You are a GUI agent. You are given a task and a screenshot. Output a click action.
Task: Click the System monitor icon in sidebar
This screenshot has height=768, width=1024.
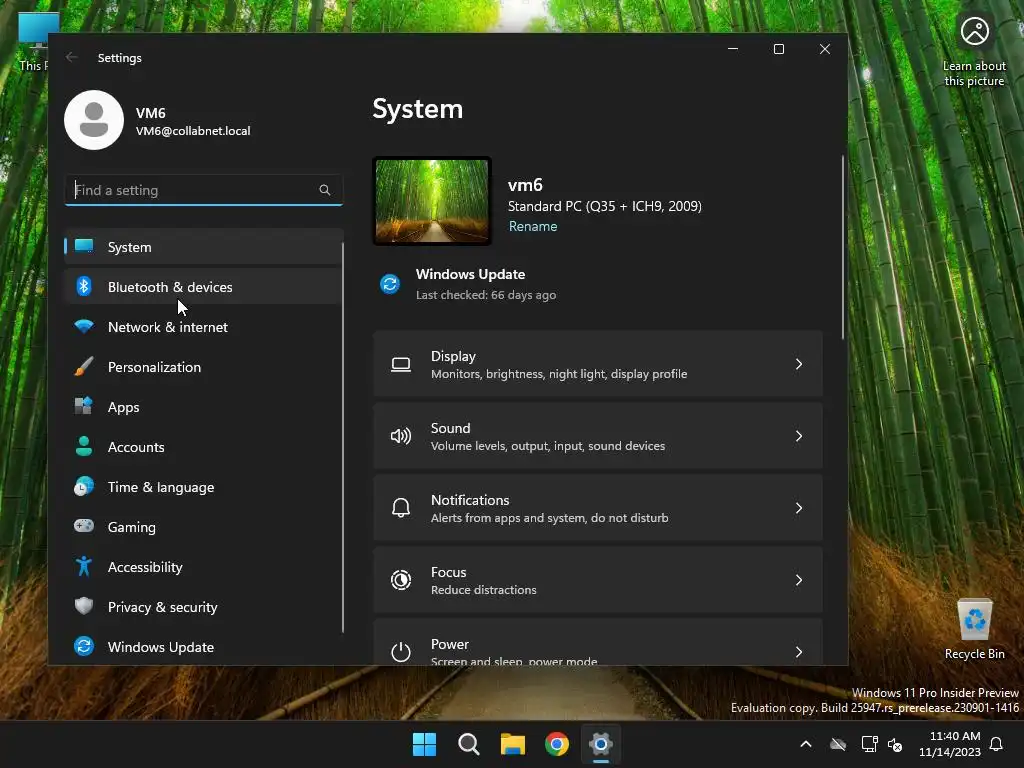(84, 246)
